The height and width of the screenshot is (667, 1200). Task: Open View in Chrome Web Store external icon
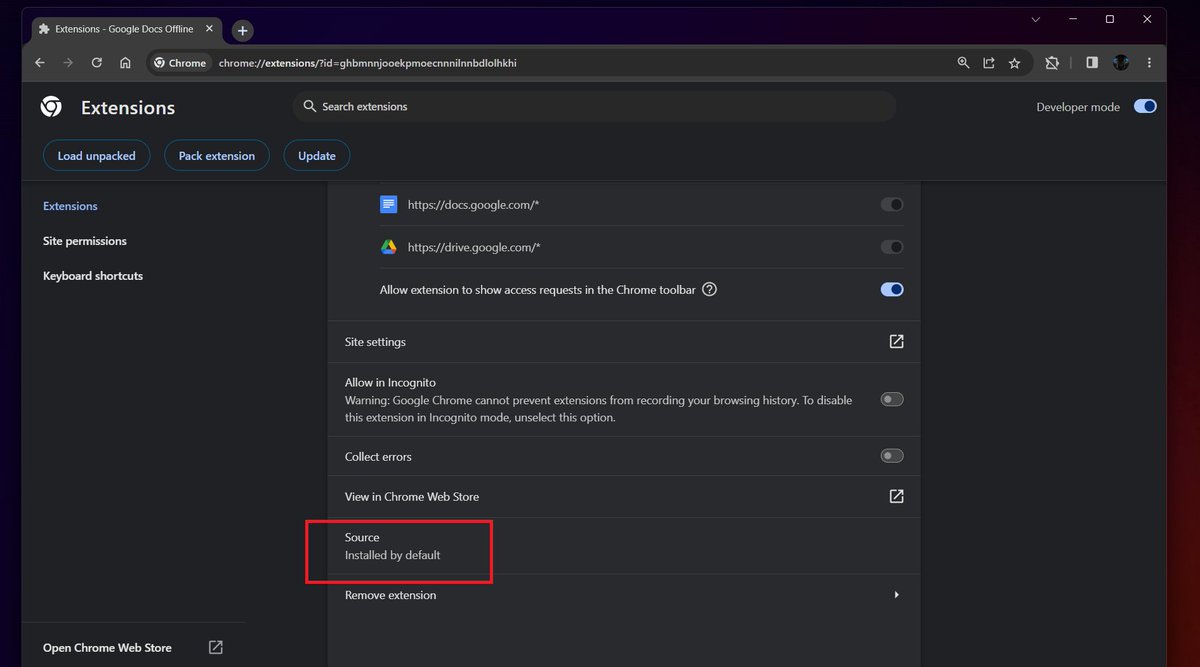click(897, 496)
